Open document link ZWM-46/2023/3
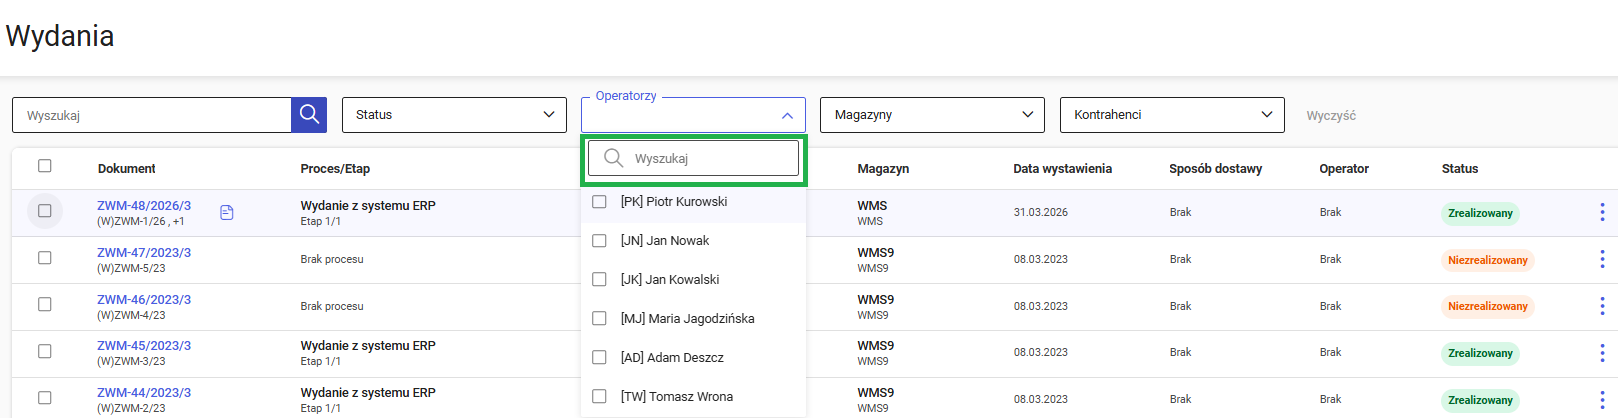Image resolution: width=1618 pixels, height=418 pixels. pos(144,300)
